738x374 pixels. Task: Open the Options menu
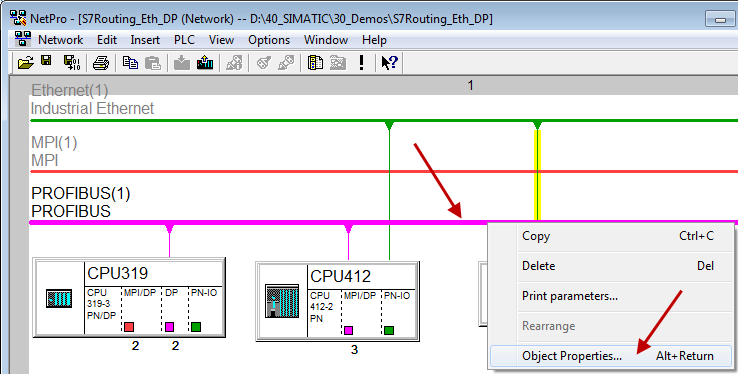coord(269,40)
